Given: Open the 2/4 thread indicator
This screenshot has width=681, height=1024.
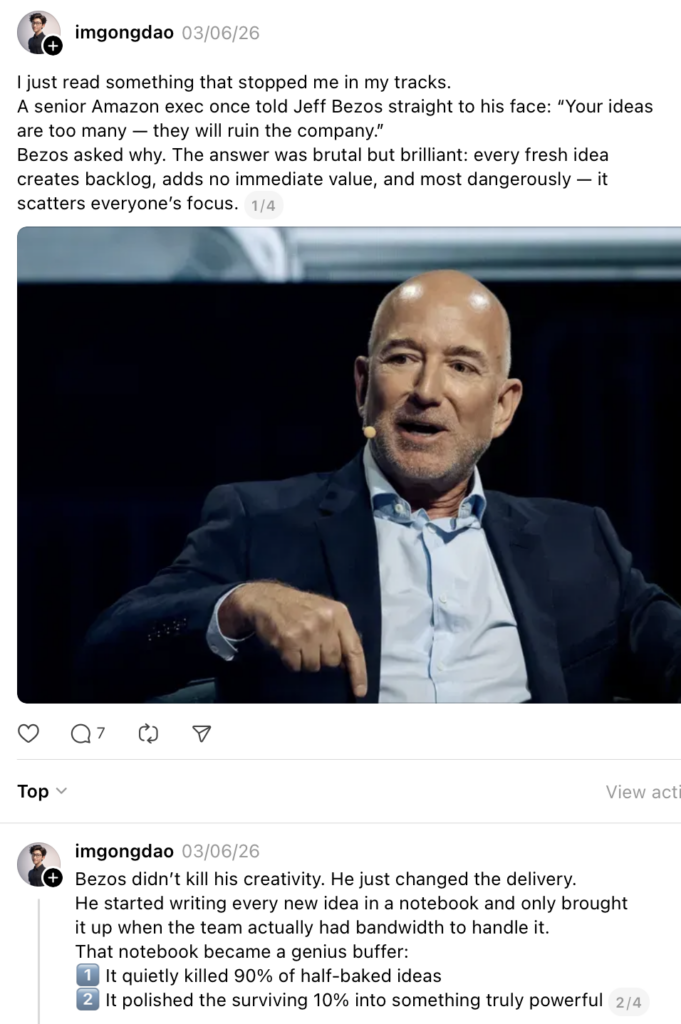Looking at the screenshot, I should click(628, 1002).
